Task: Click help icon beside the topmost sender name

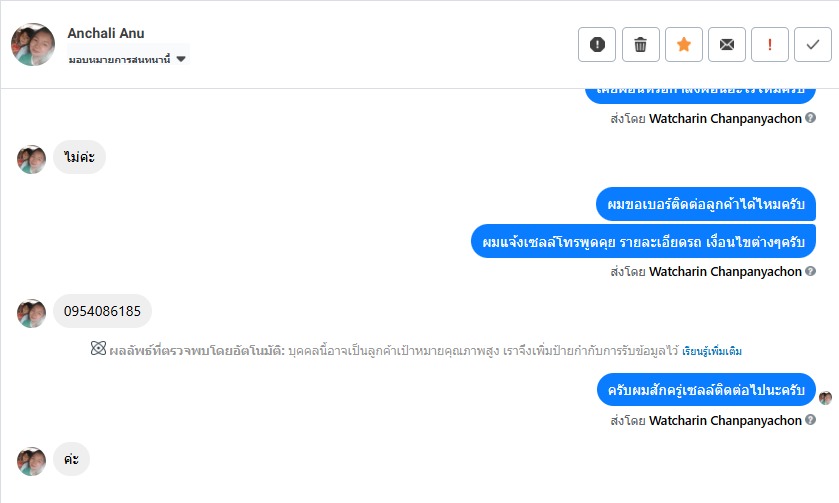Action: click(810, 118)
